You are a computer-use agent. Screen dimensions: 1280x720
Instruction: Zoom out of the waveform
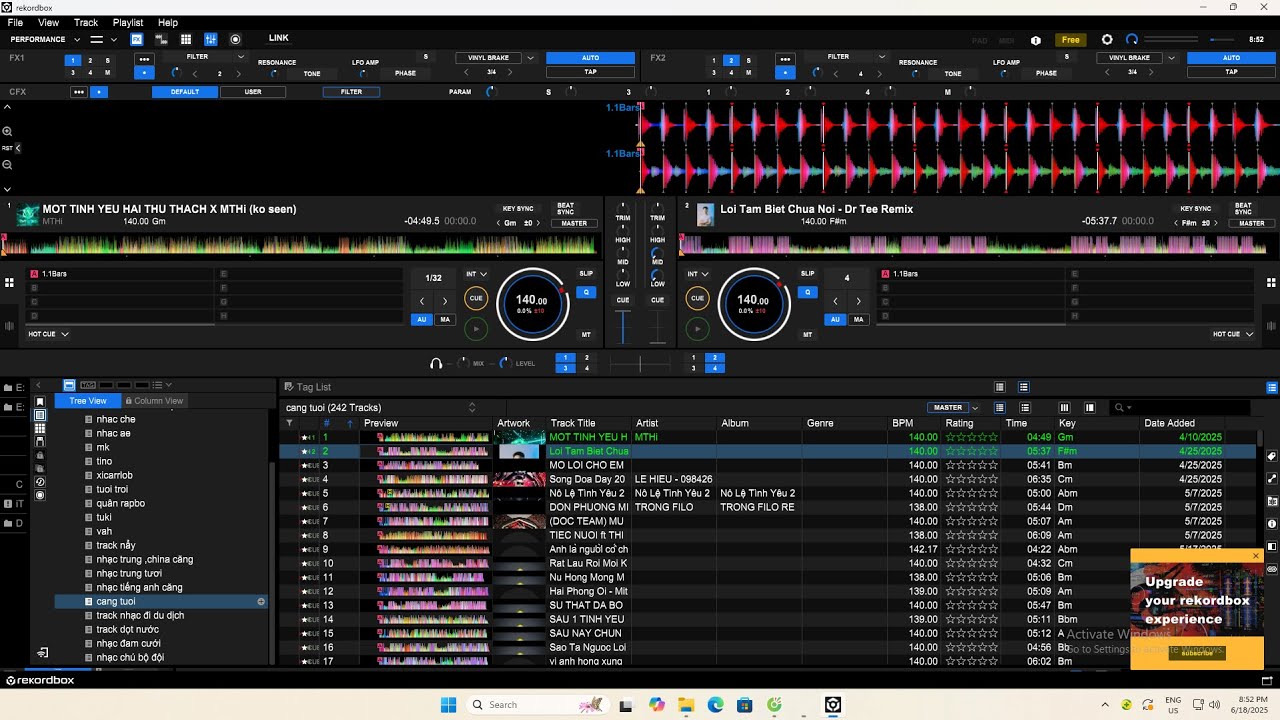click(7, 165)
